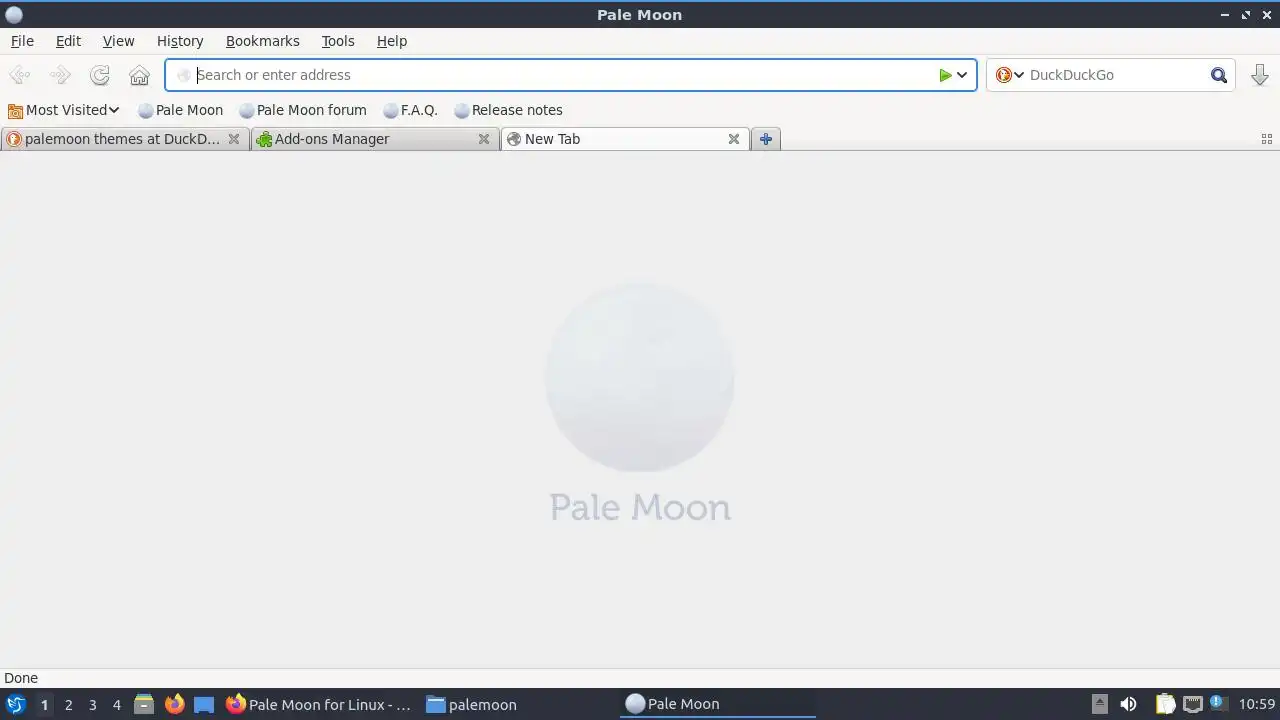Close the palemoon themes tab

[234, 139]
